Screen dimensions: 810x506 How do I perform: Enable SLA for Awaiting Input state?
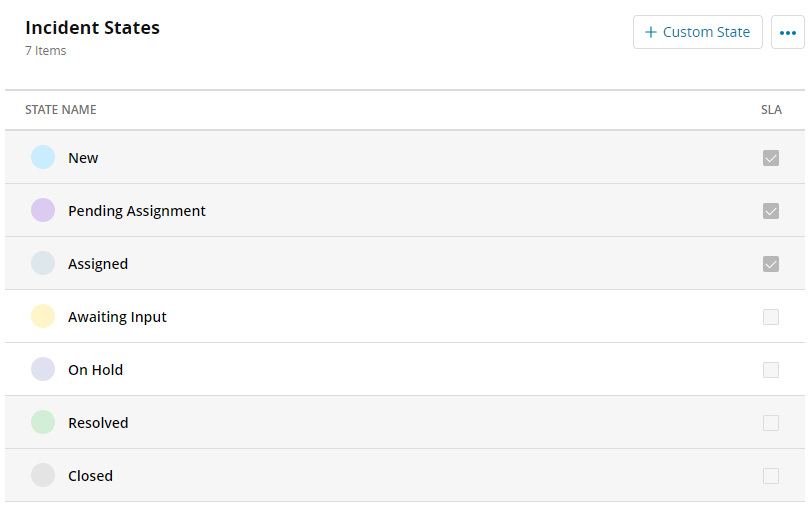770,317
